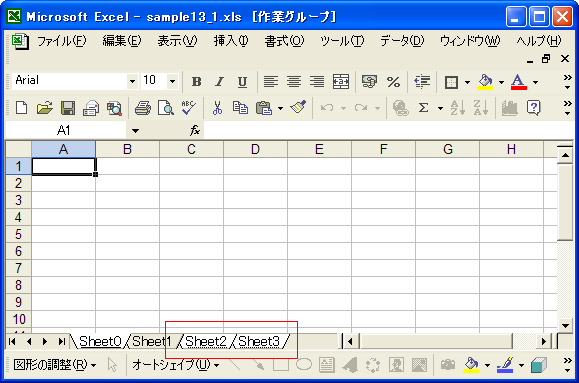This screenshot has height=383, width=579.
Task: Open Font Color dropdown arrow
Action: 535,82
